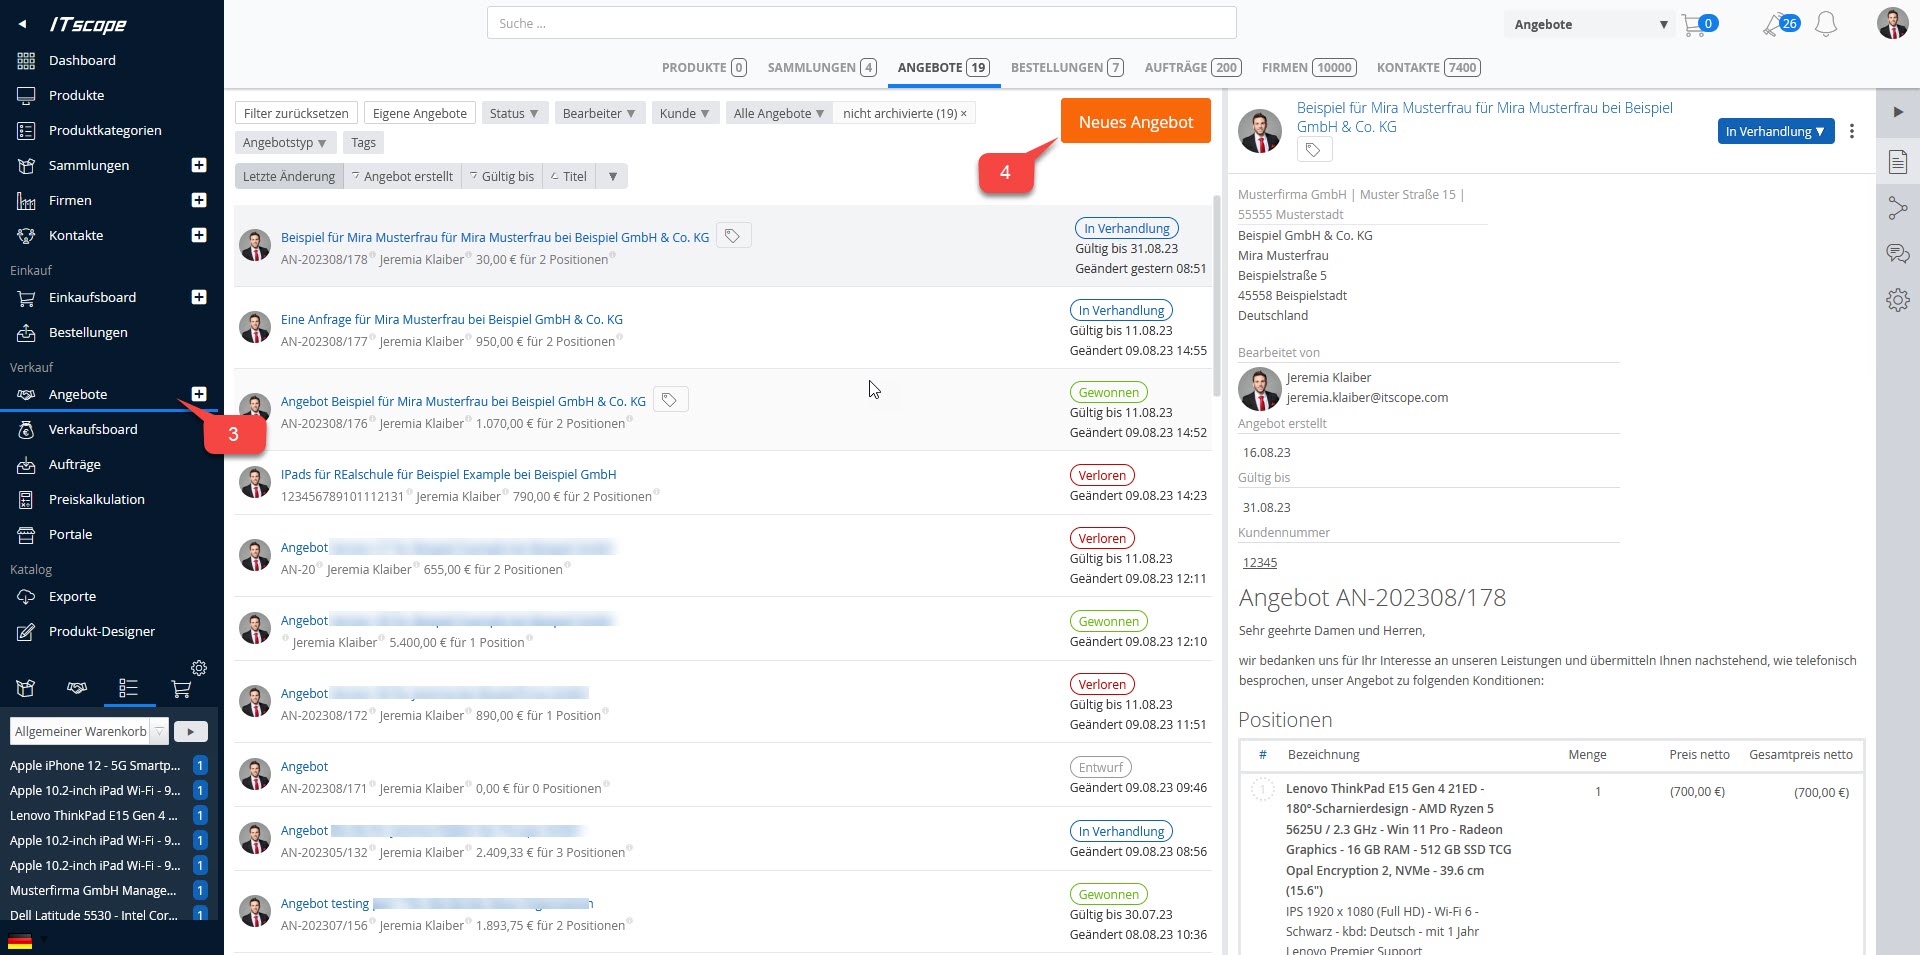The width and height of the screenshot is (1920, 955).
Task: Collapse the left sidebar with back arrow
Action: coord(22,24)
